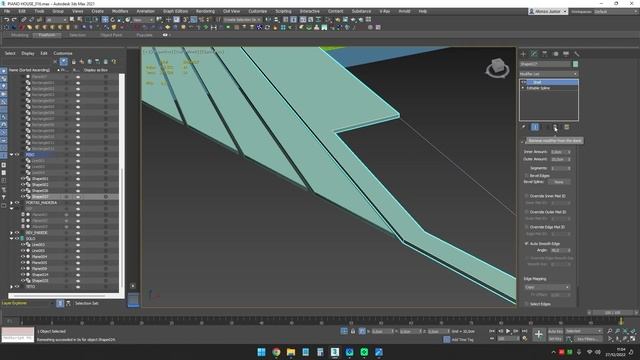640x360 pixels.
Task: Click the Undo icon in main toolbar
Action: (7, 20)
